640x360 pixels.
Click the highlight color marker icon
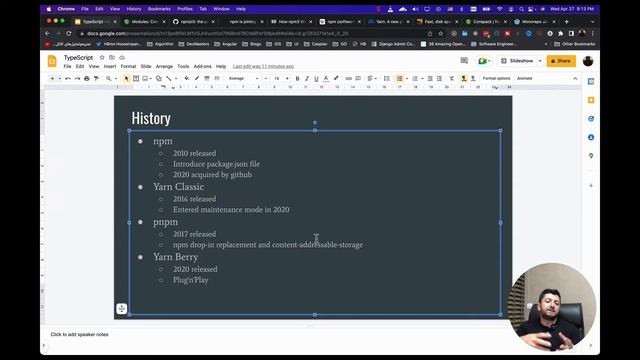[x=336, y=78]
